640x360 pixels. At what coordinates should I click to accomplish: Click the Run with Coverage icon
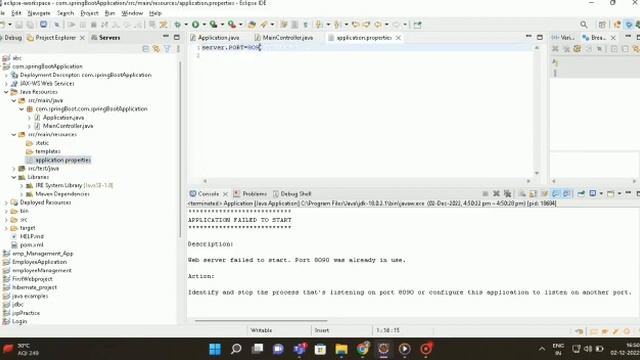[213, 24]
